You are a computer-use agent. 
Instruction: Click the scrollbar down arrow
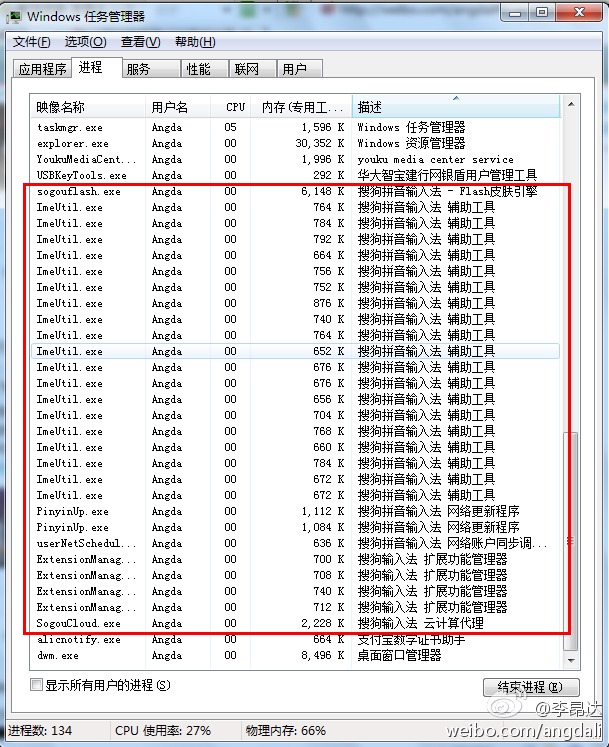point(571,661)
